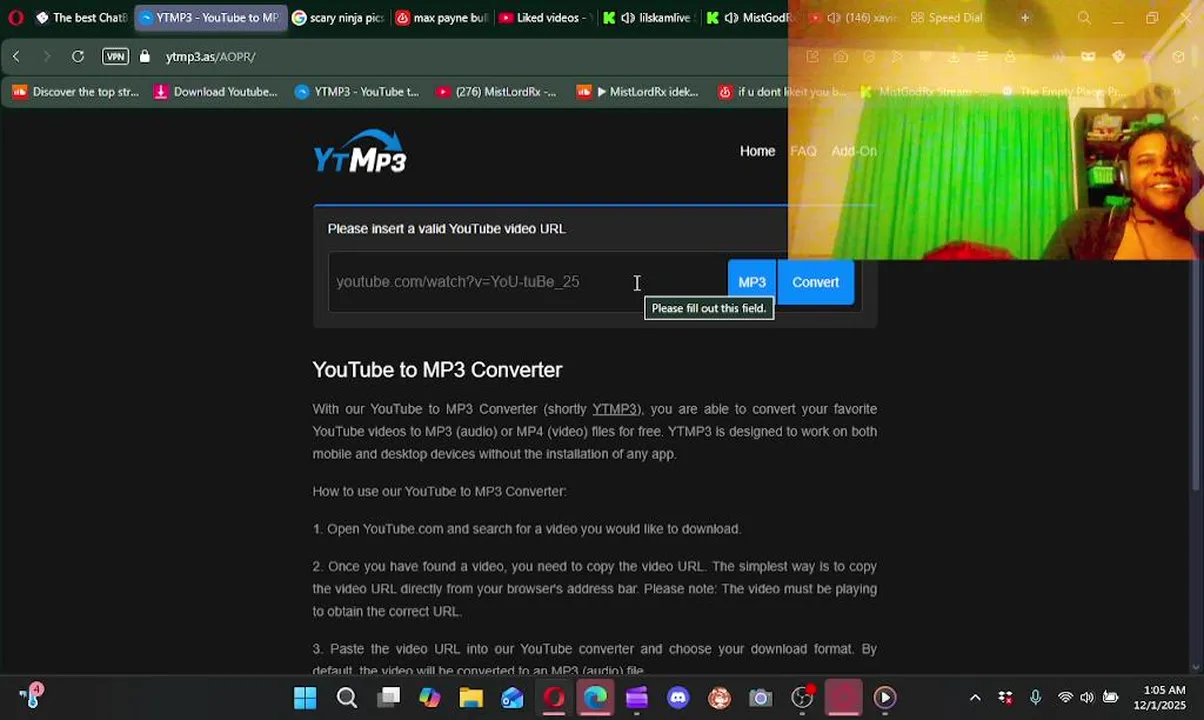Click the padlock site security icon
The height and width of the screenshot is (720, 1204).
coord(145,56)
